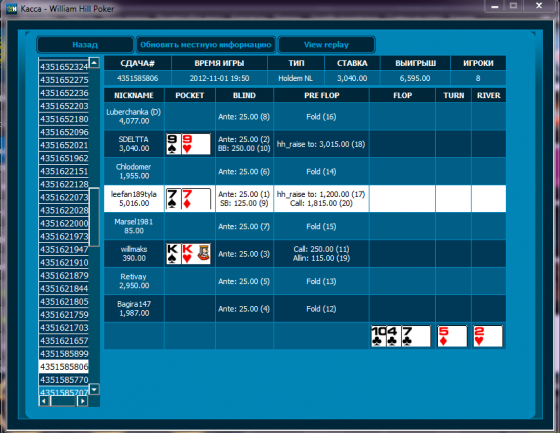The height and width of the screenshot is (433, 560).
Task: Click the NICKNAME column header
Action: pyautogui.click(x=134, y=95)
